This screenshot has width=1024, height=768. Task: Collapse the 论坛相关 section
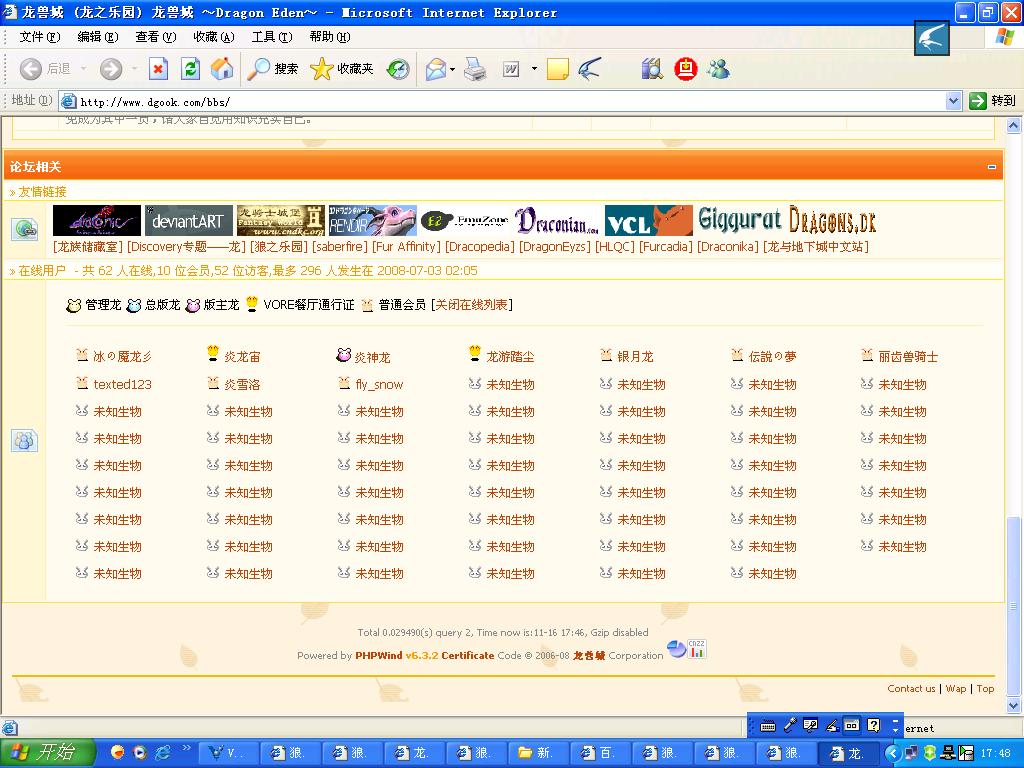pyautogui.click(x=992, y=167)
